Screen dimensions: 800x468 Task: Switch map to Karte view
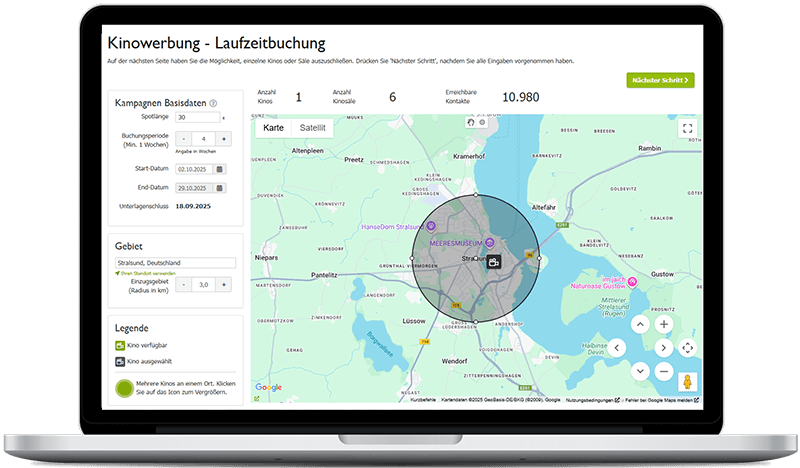coord(274,128)
